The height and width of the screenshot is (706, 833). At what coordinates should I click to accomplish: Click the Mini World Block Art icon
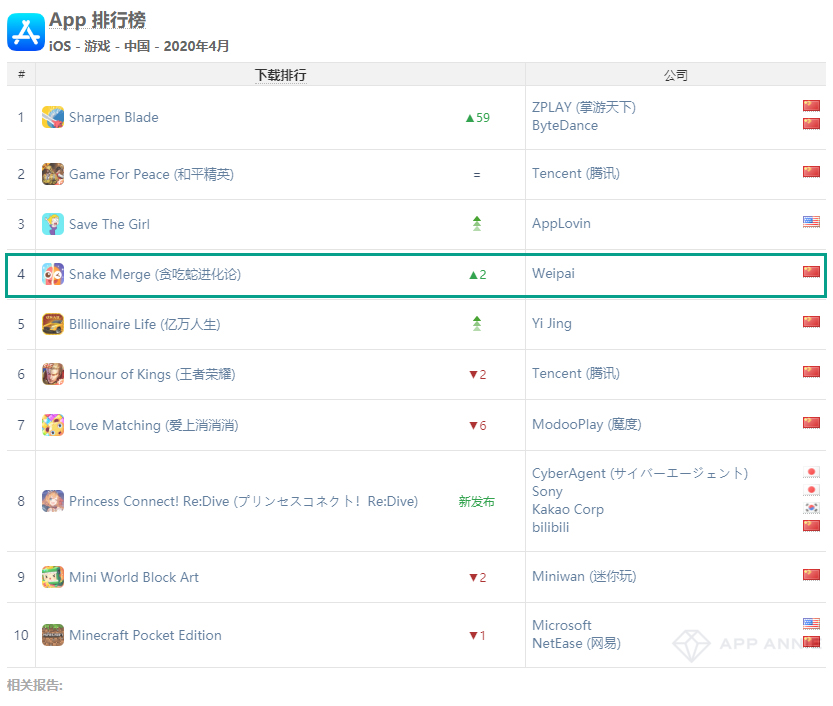53,577
